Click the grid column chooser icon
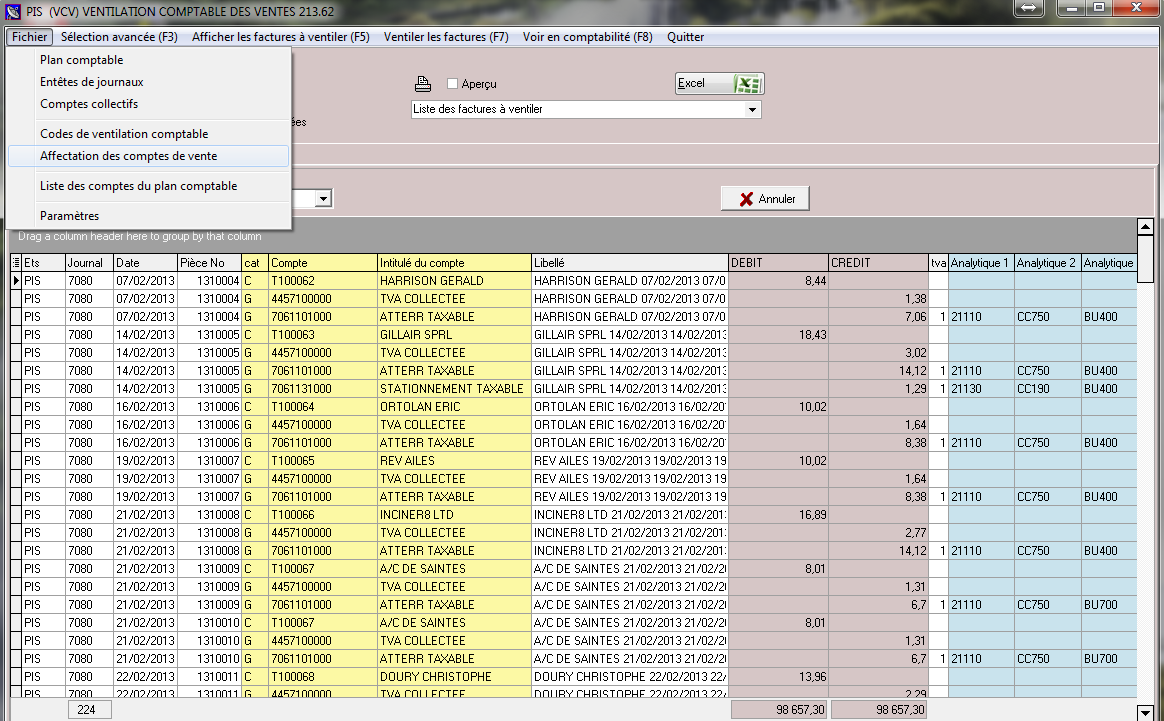 15,263
